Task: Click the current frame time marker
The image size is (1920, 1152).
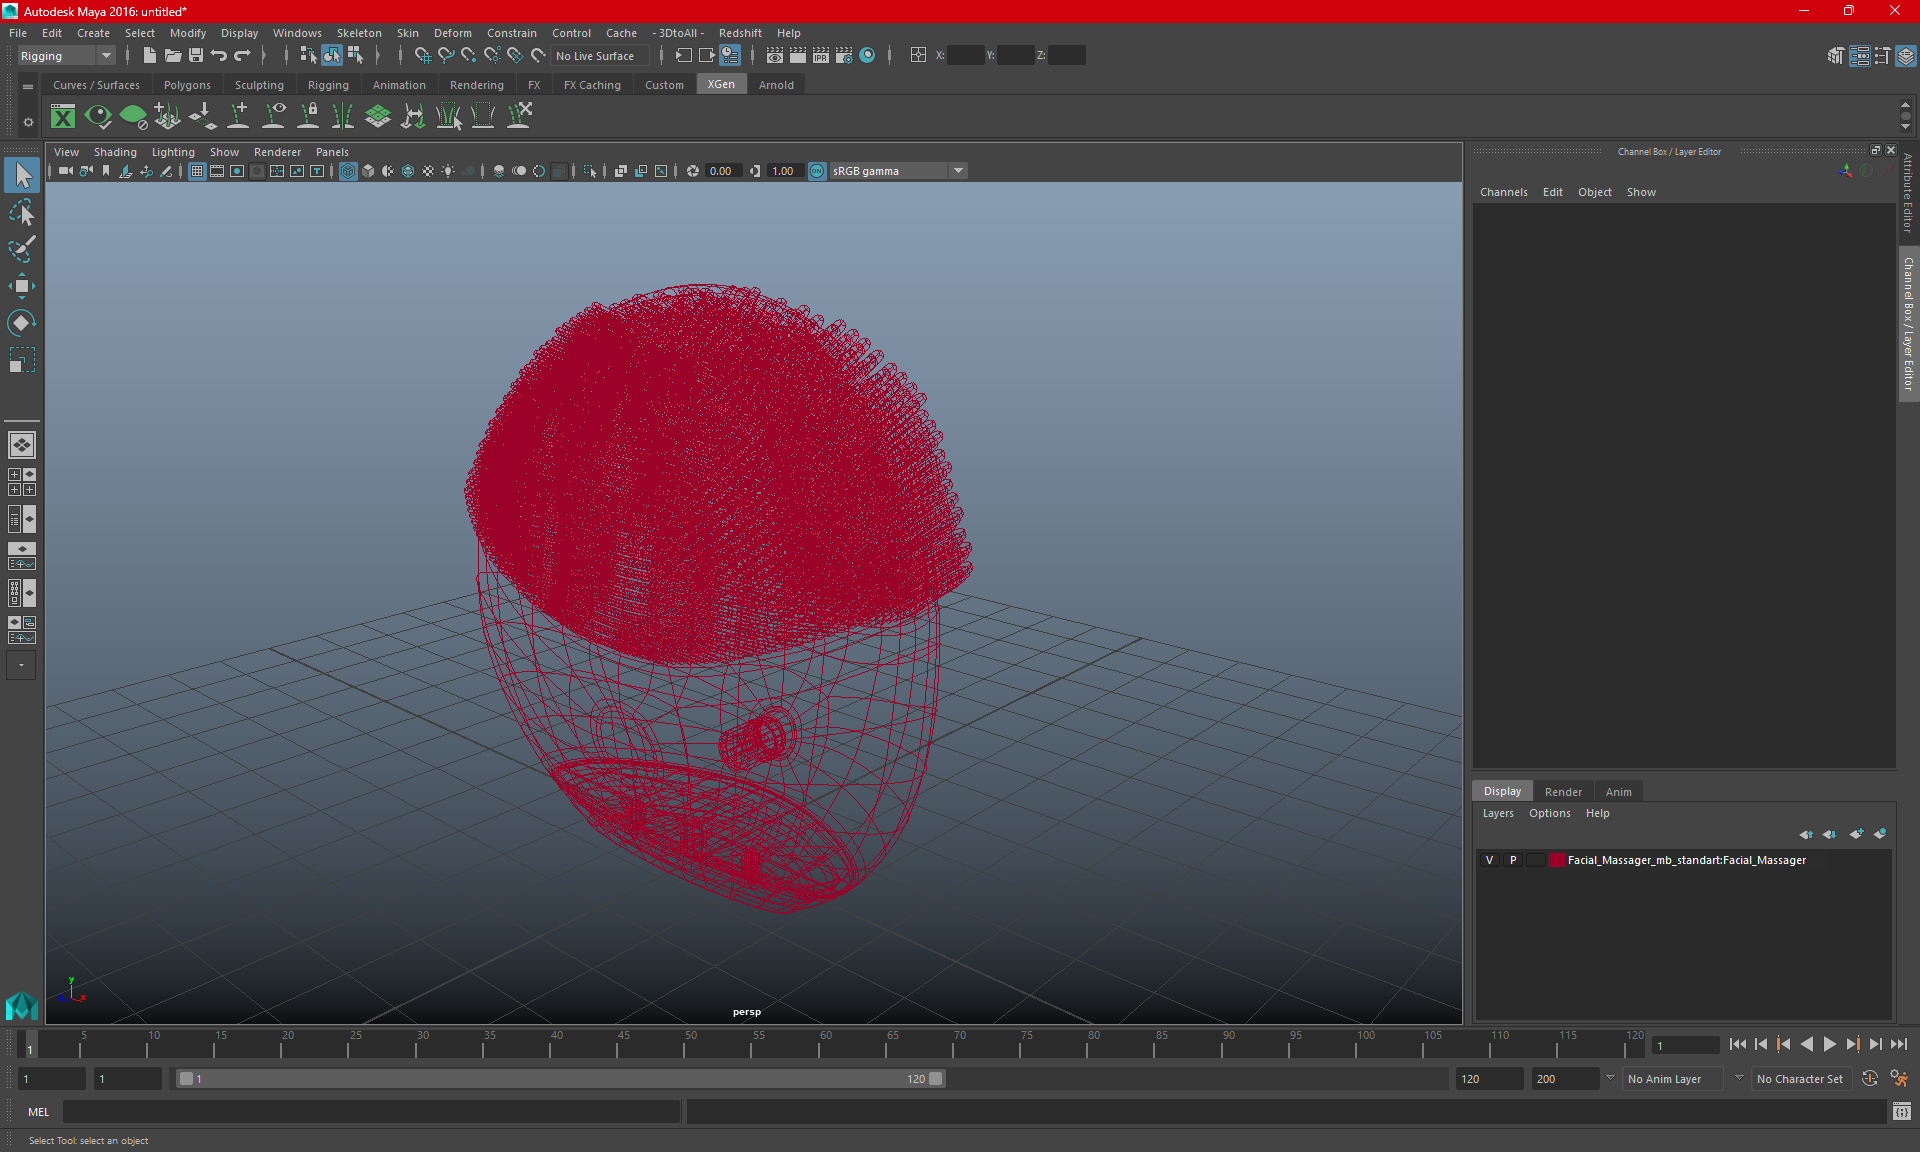Action: click(29, 1044)
